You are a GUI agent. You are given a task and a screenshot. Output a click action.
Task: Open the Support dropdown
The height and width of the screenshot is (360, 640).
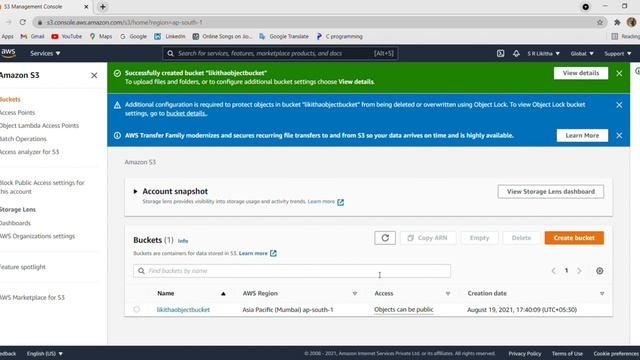(x=618, y=53)
